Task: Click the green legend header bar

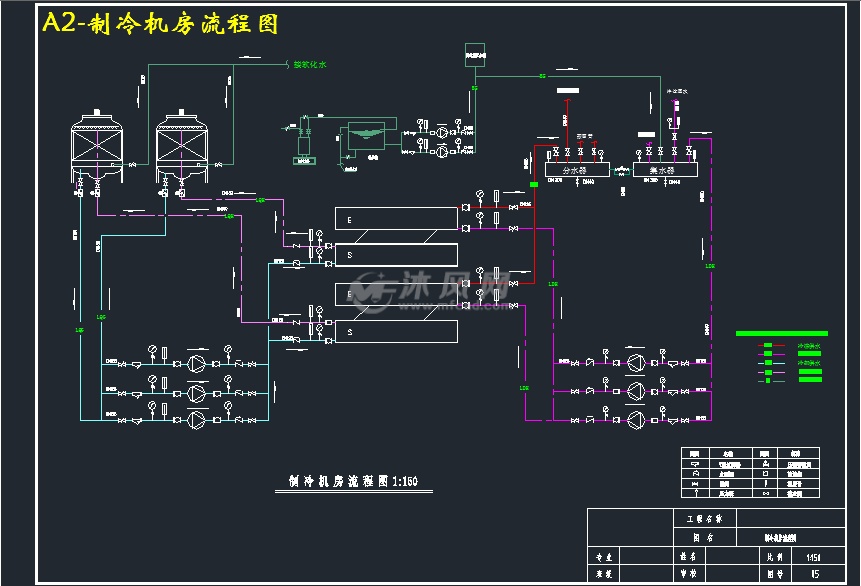Action: click(782, 333)
